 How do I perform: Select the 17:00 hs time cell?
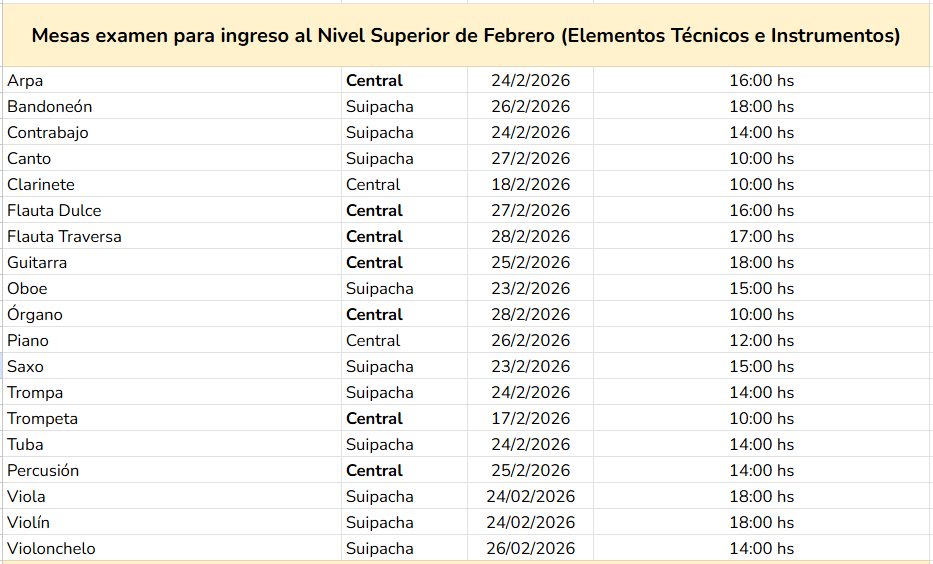point(761,237)
